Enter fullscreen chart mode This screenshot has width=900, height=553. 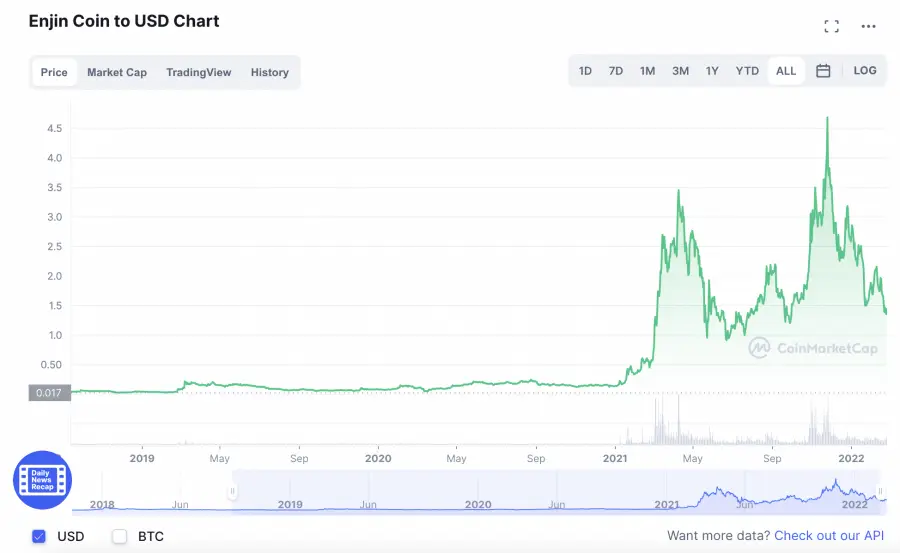point(831,26)
